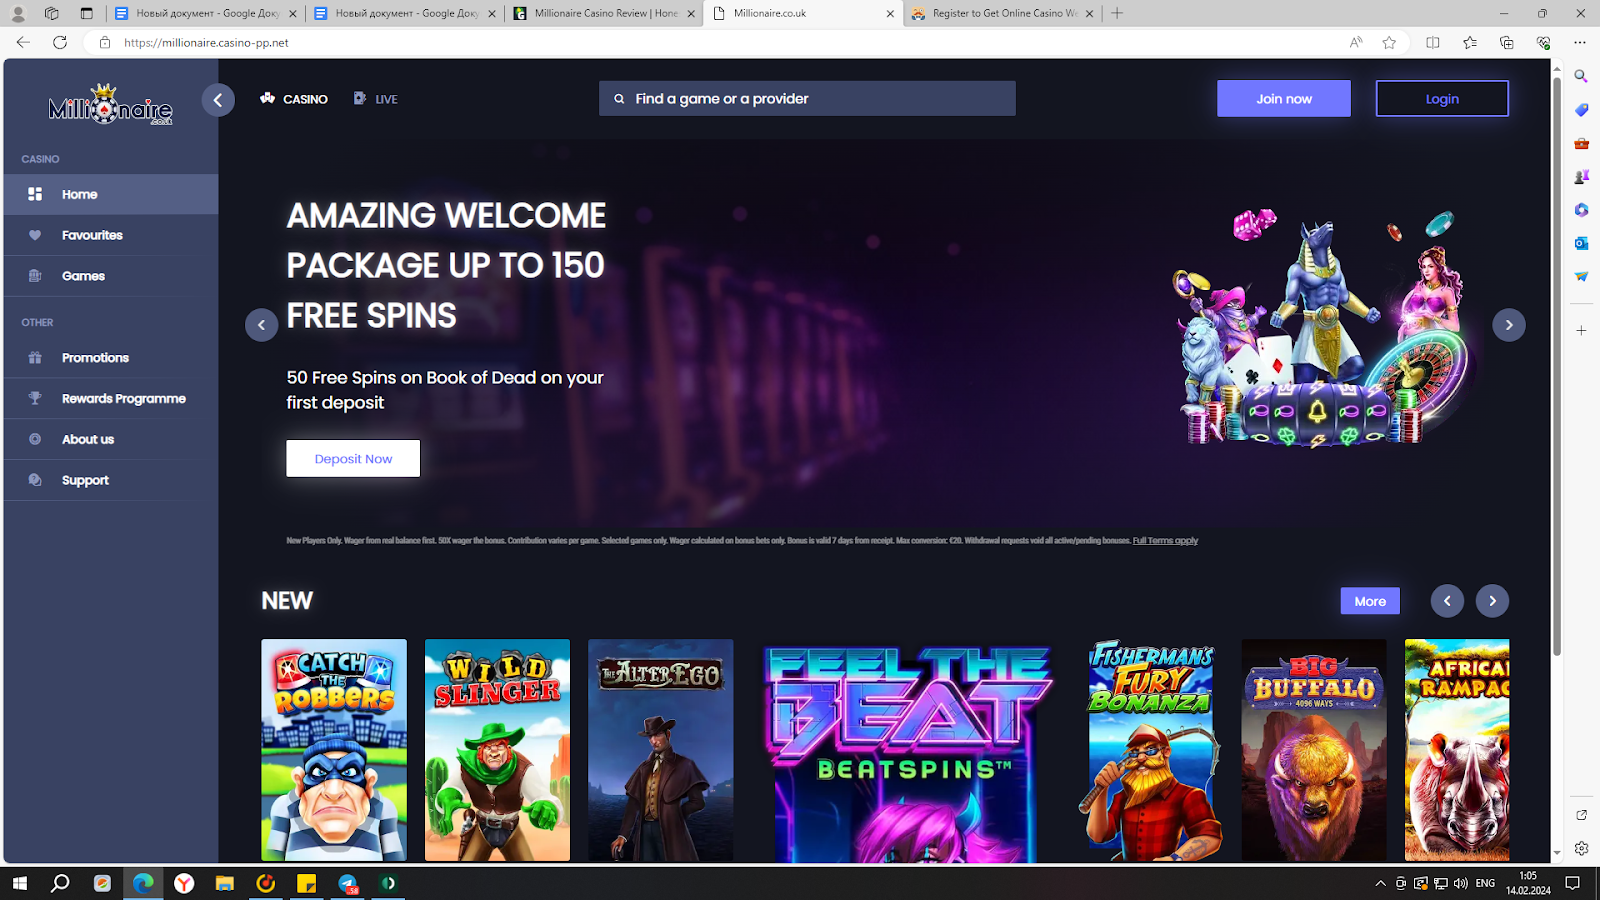
Task: Open Games from the sidebar
Action: pos(111,276)
